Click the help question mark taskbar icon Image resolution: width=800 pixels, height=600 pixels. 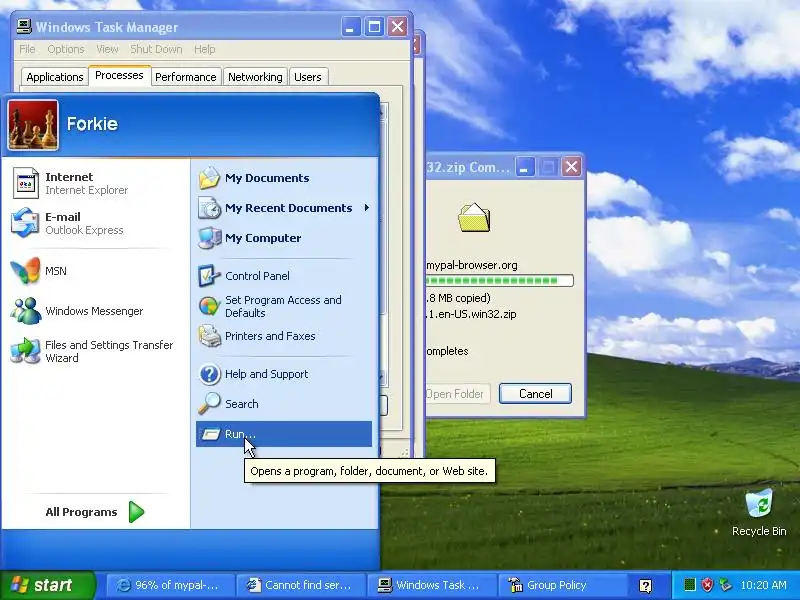[x=645, y=585]
